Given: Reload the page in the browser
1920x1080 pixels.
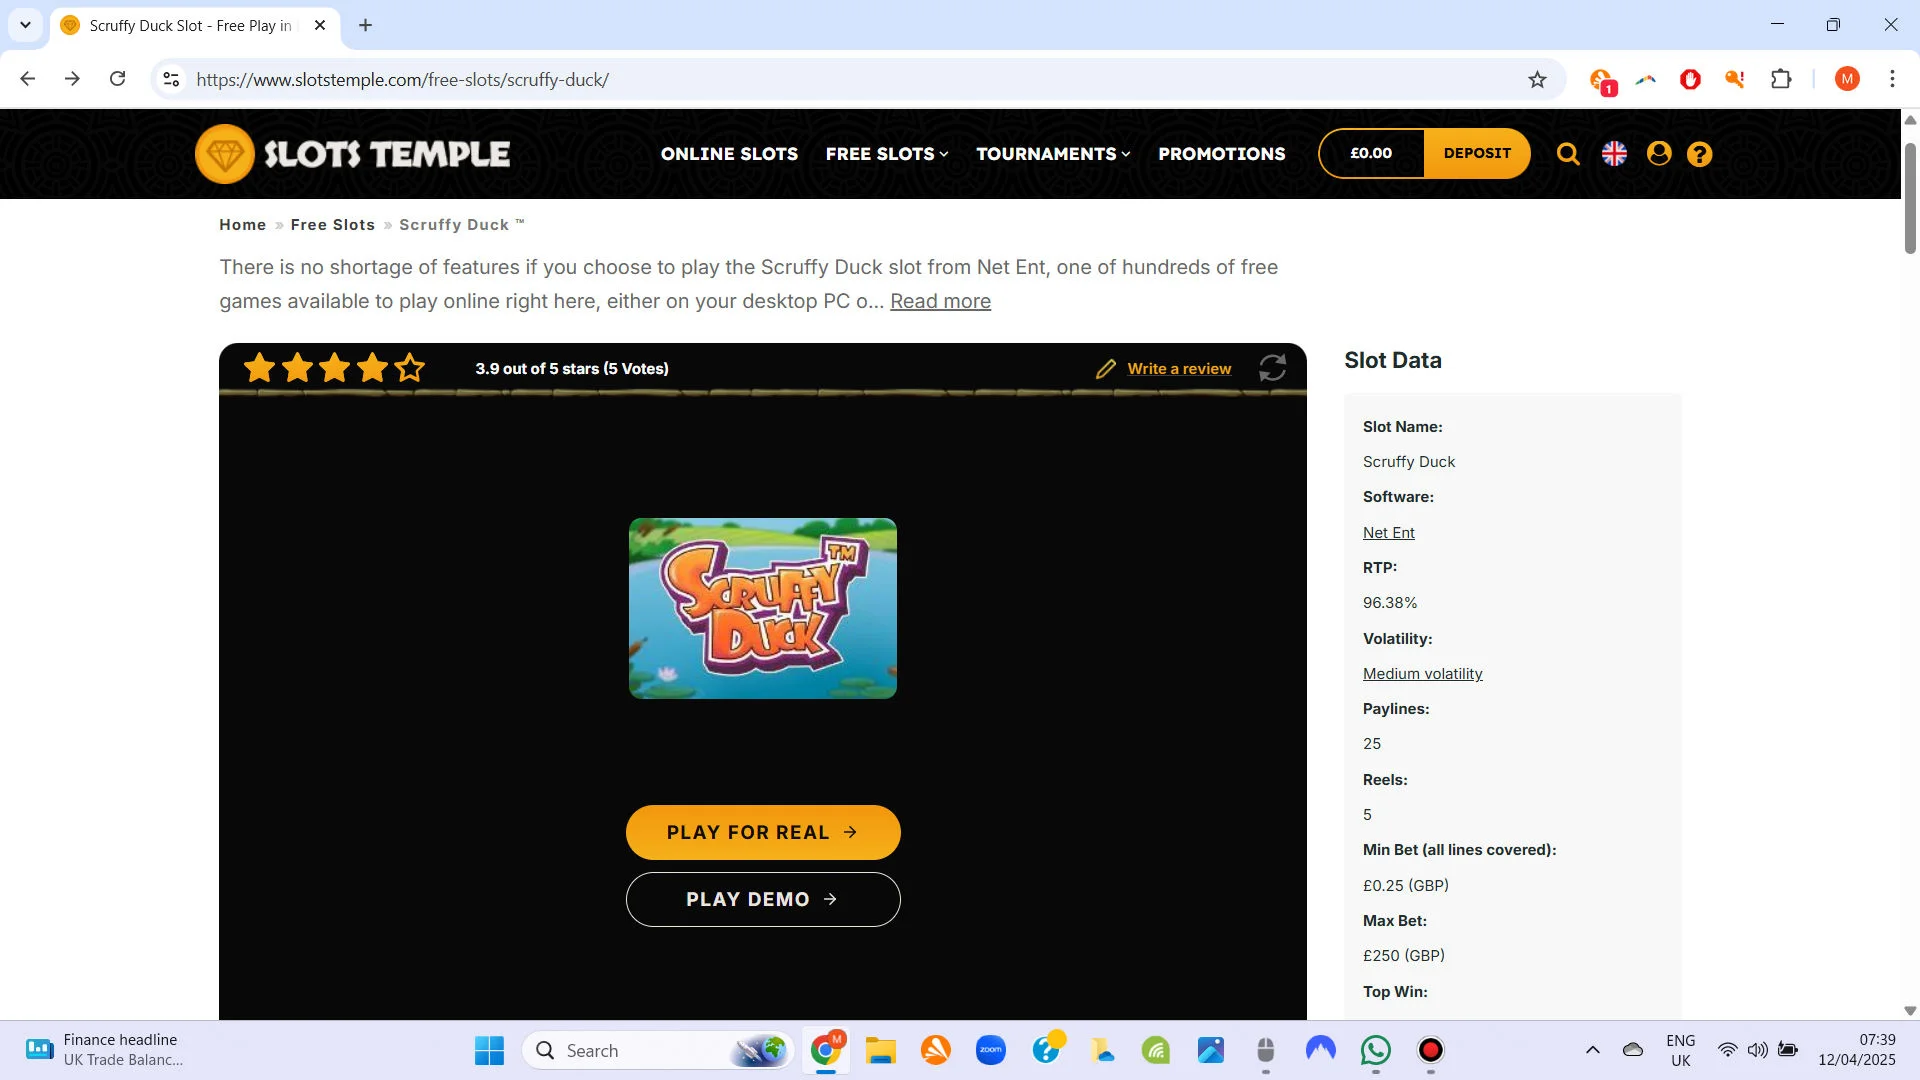Looking at the screenshot, I should (118, 79).
